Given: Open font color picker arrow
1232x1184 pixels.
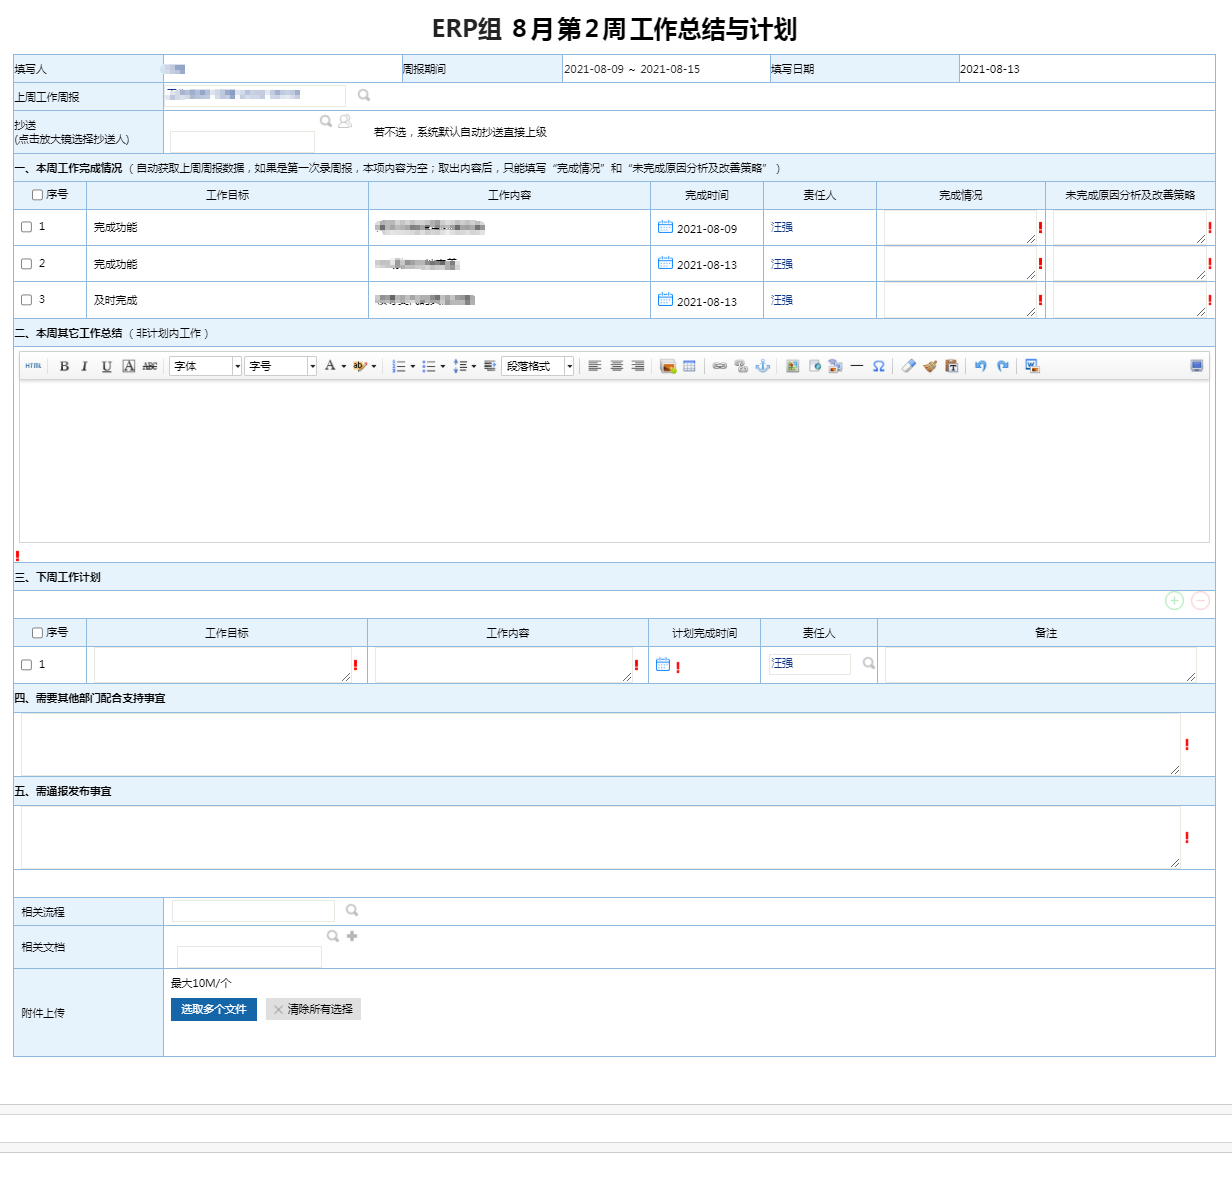Looking at the screenshot, I should (x=343, y=366).
